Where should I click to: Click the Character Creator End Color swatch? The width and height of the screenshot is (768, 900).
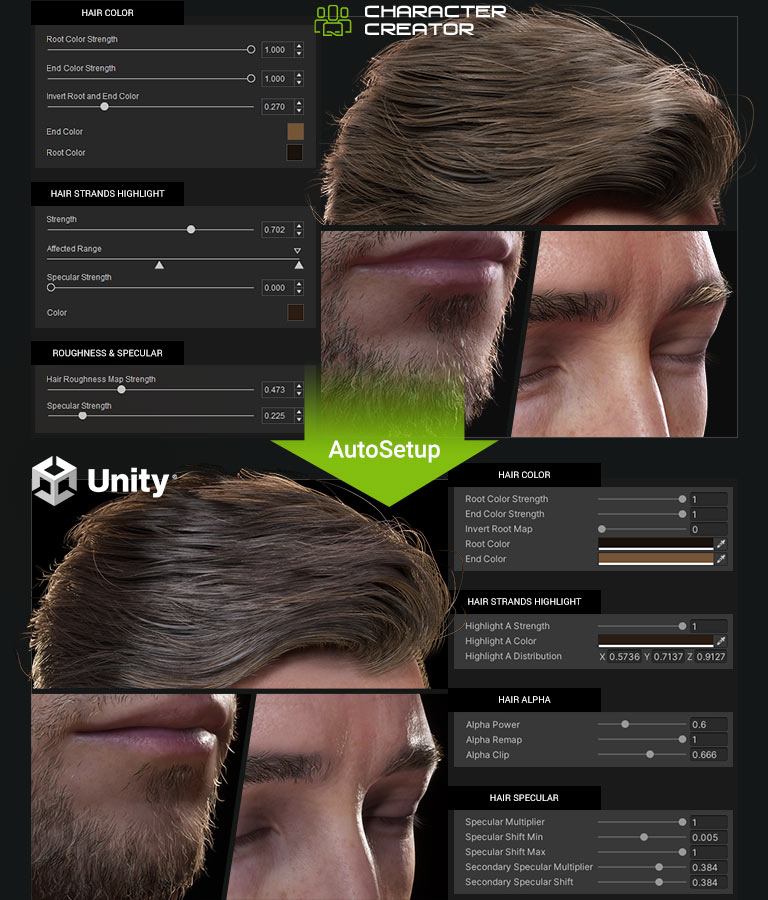(x=295, y=132)
